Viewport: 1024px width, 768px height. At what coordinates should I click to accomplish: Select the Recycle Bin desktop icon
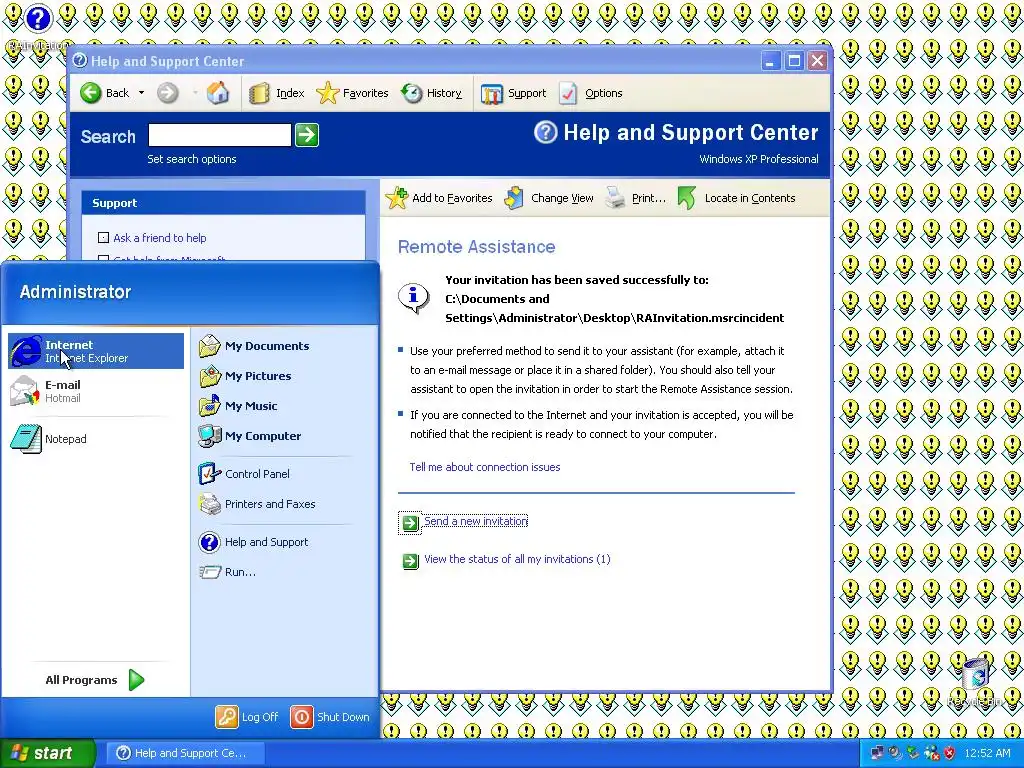pos(976,682)
